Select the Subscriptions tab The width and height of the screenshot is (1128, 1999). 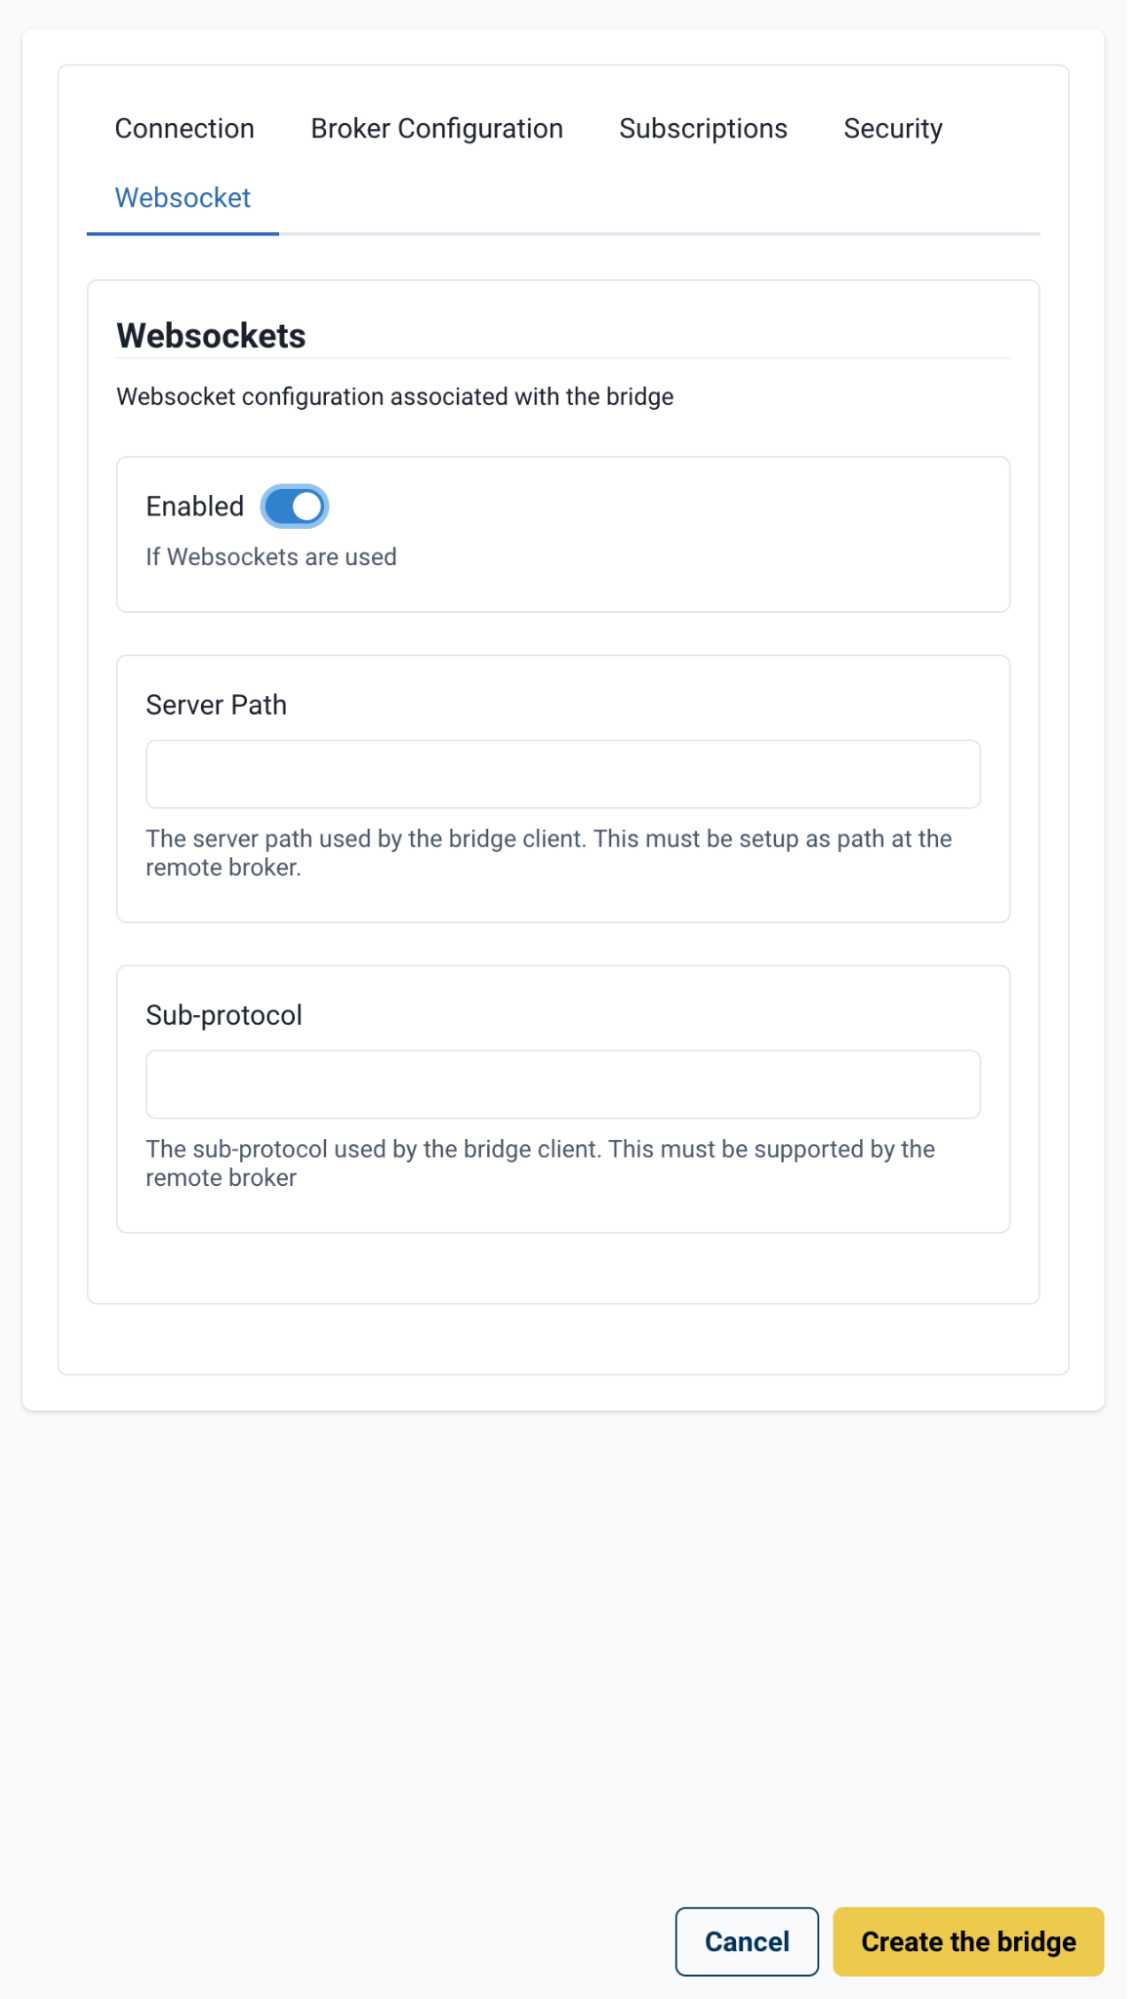[x=703, y=128]
